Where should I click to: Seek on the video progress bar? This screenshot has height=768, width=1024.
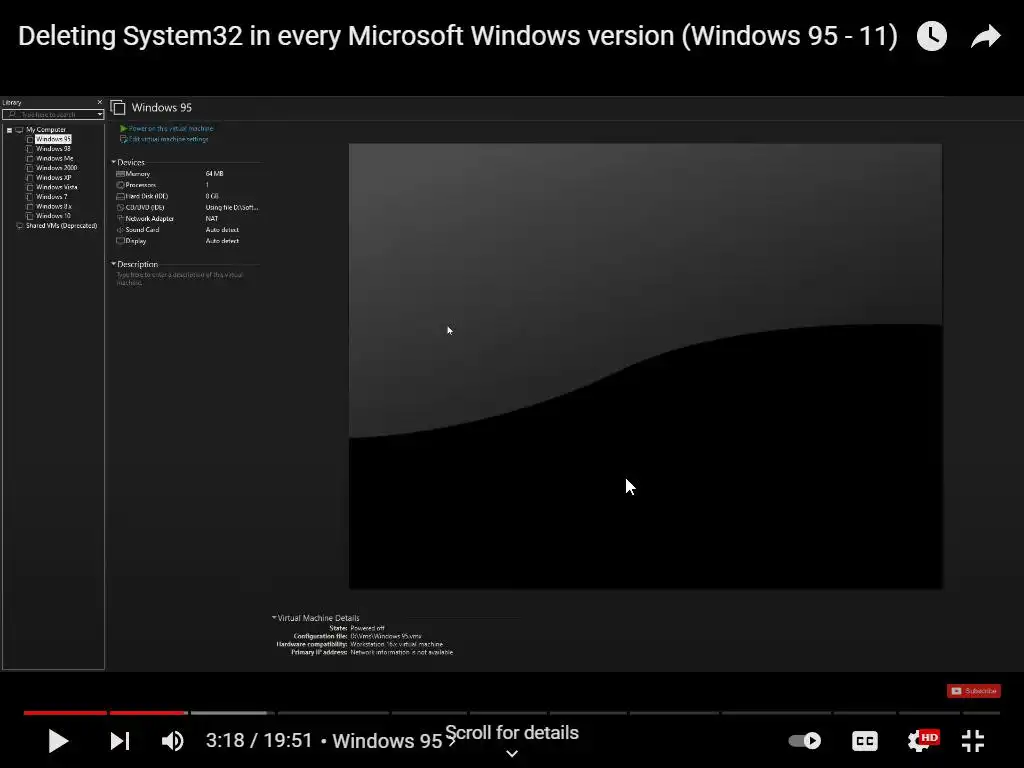point(512,712)
